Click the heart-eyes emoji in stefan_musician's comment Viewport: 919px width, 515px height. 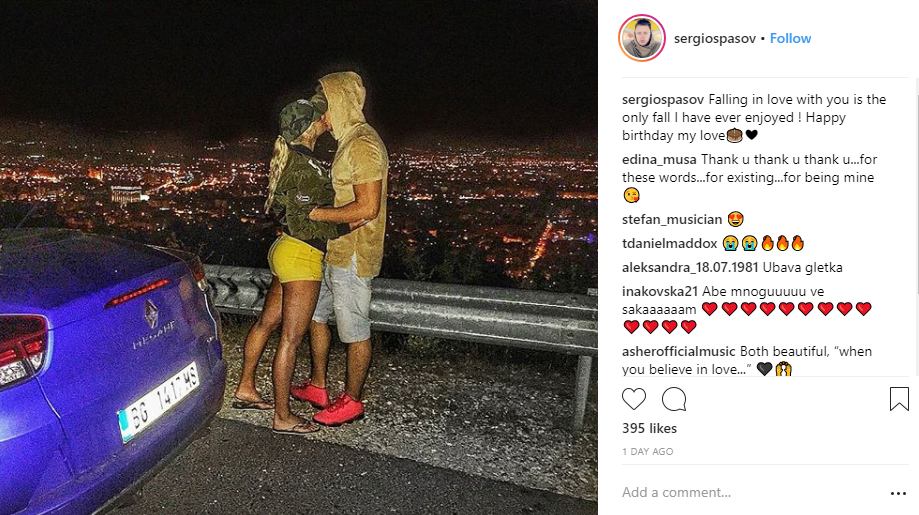click(735, 219)
